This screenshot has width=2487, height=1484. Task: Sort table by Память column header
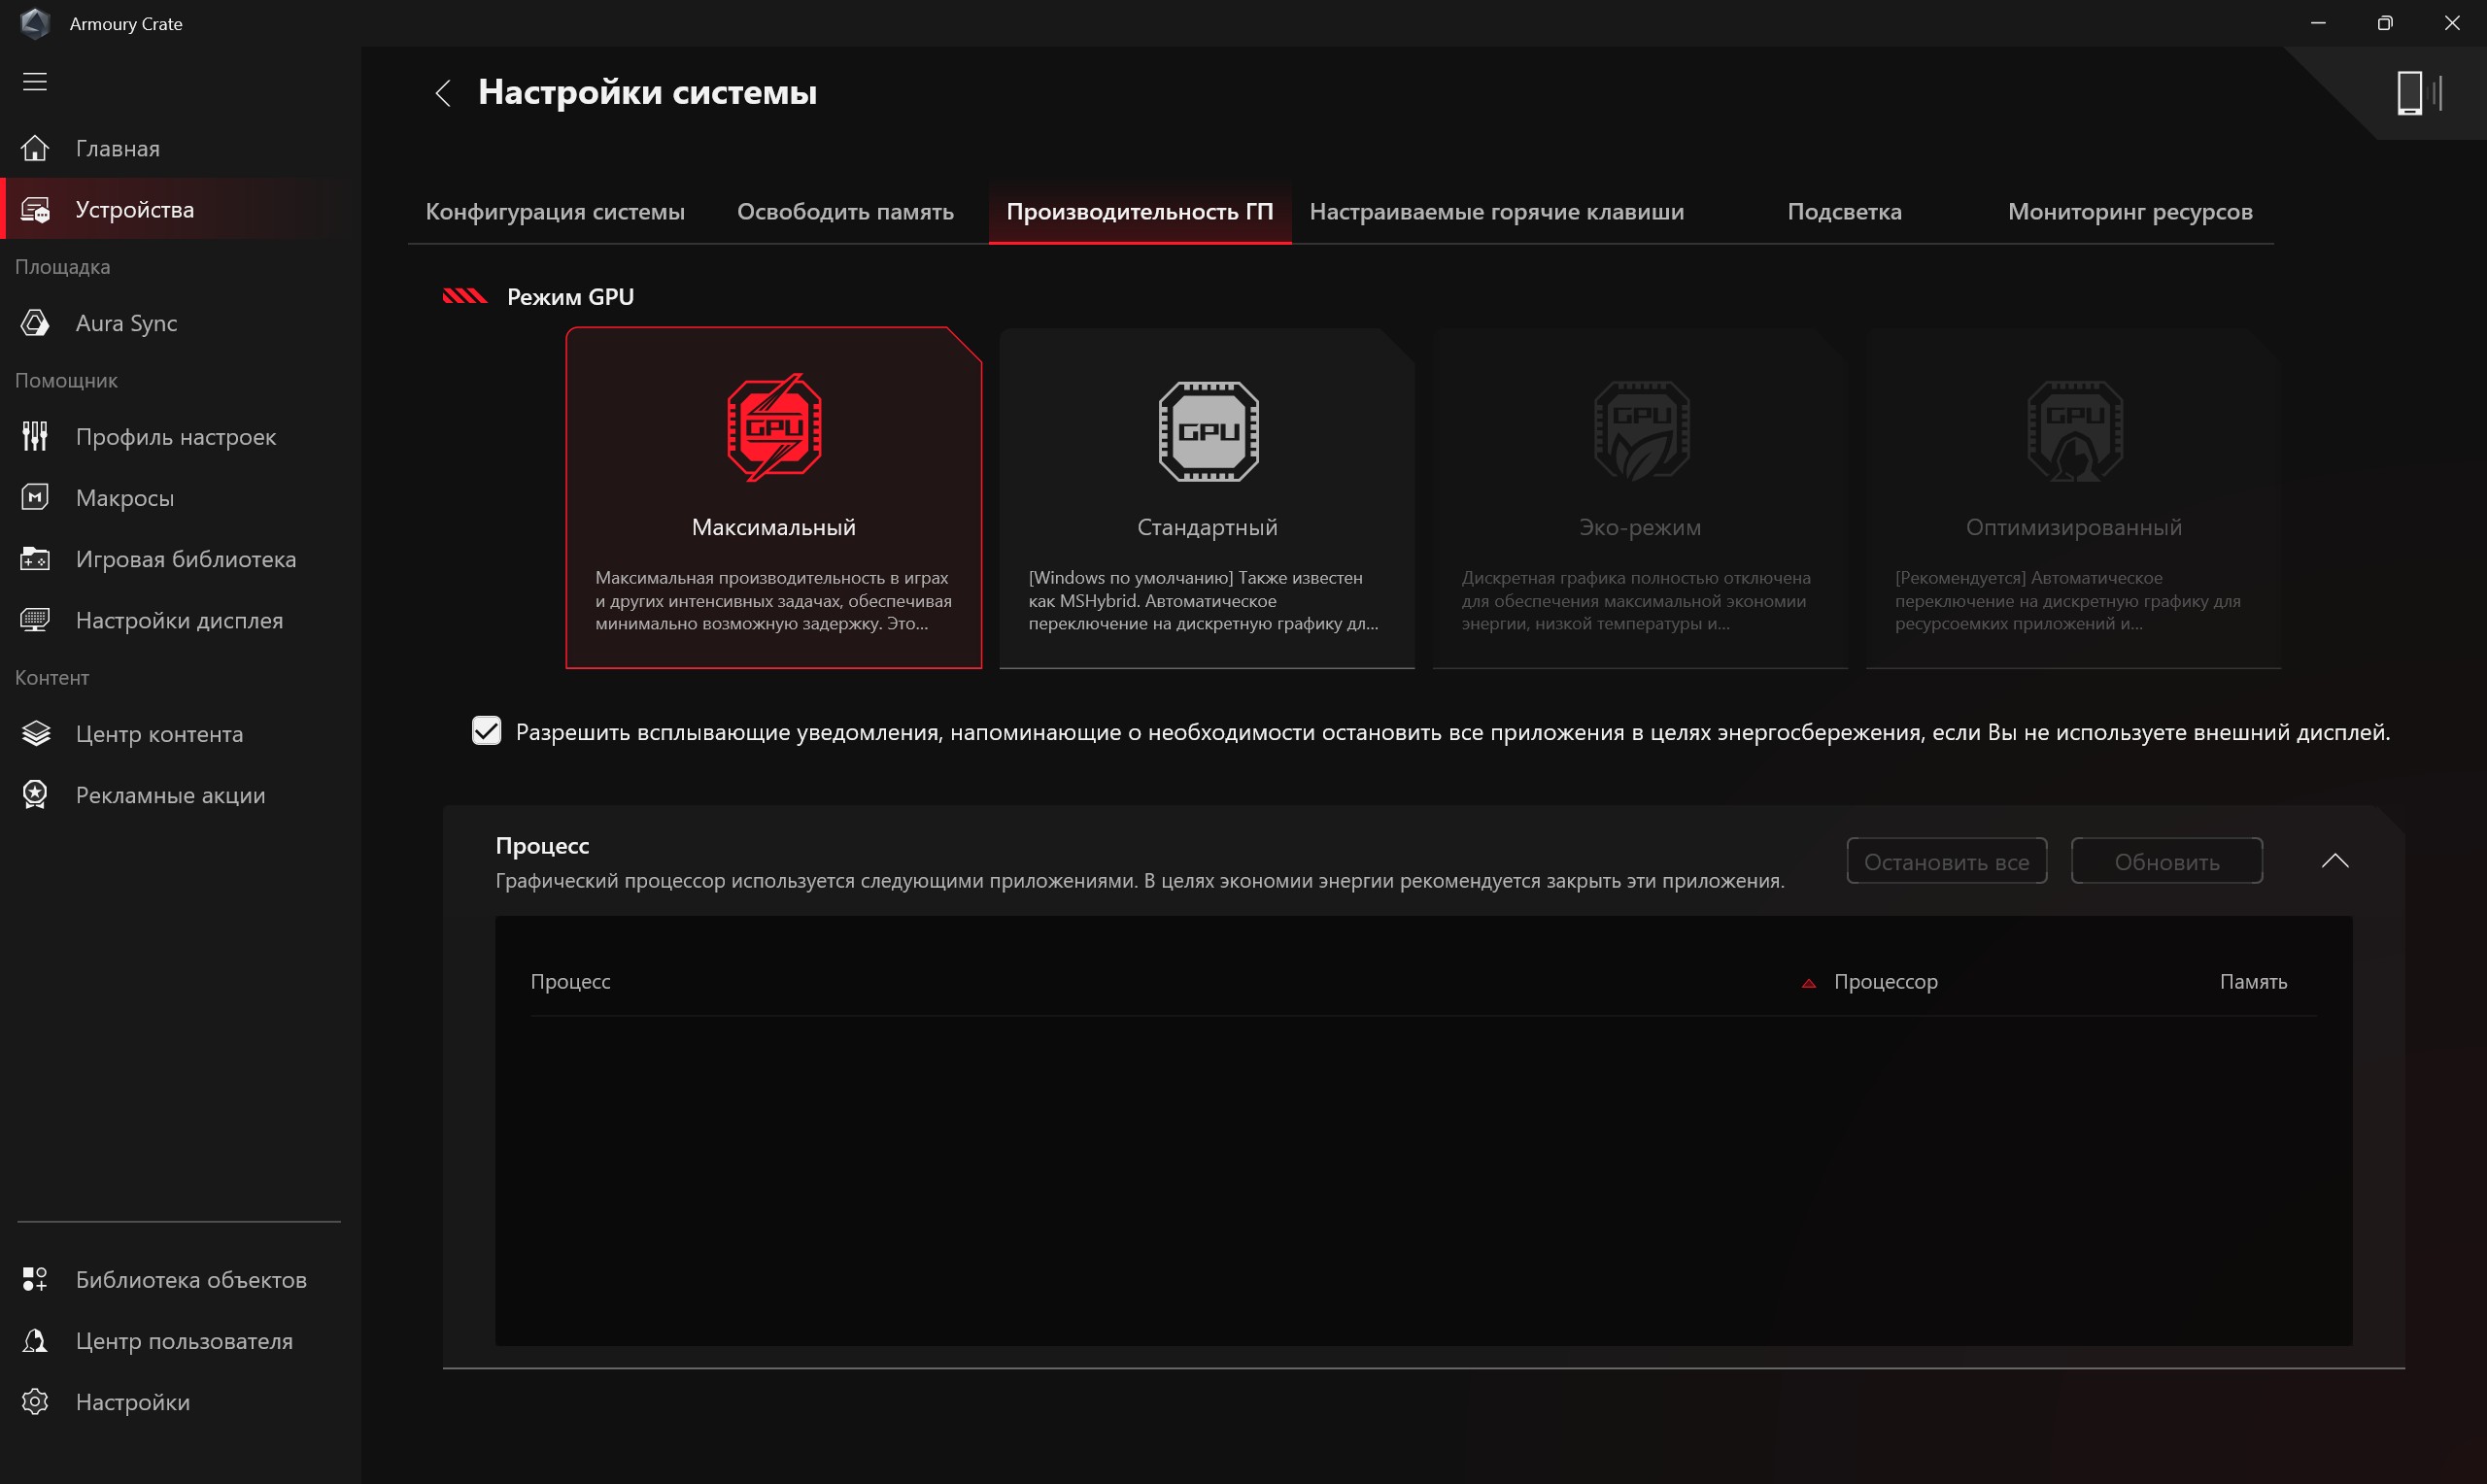(2252, 982)
